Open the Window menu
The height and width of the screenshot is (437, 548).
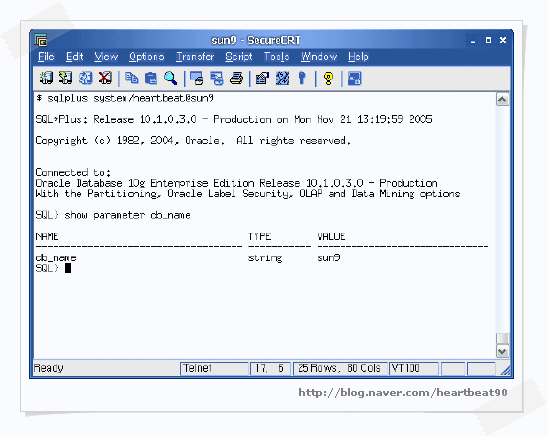pyautogui.click(x=319, y=57)
